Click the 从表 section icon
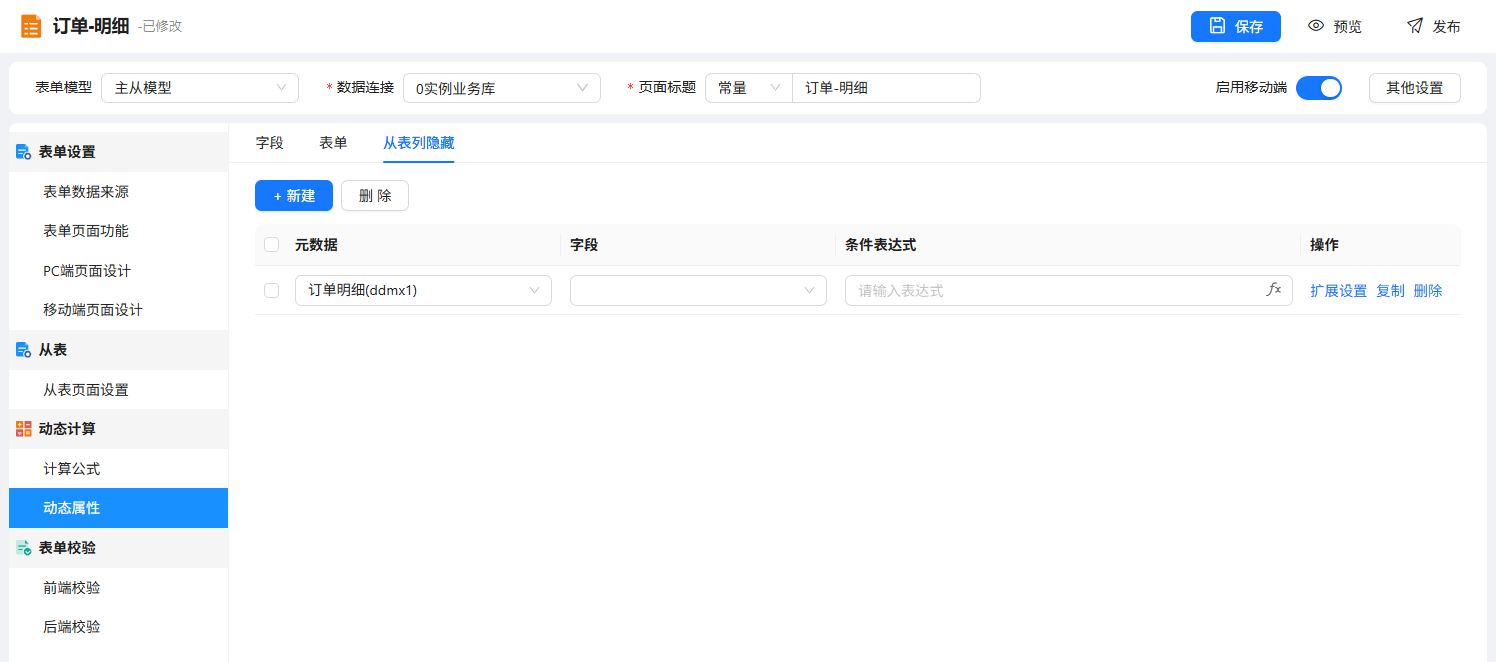Image resolution: width=1496 pixels, height=662 pixels. click(23, 350)
